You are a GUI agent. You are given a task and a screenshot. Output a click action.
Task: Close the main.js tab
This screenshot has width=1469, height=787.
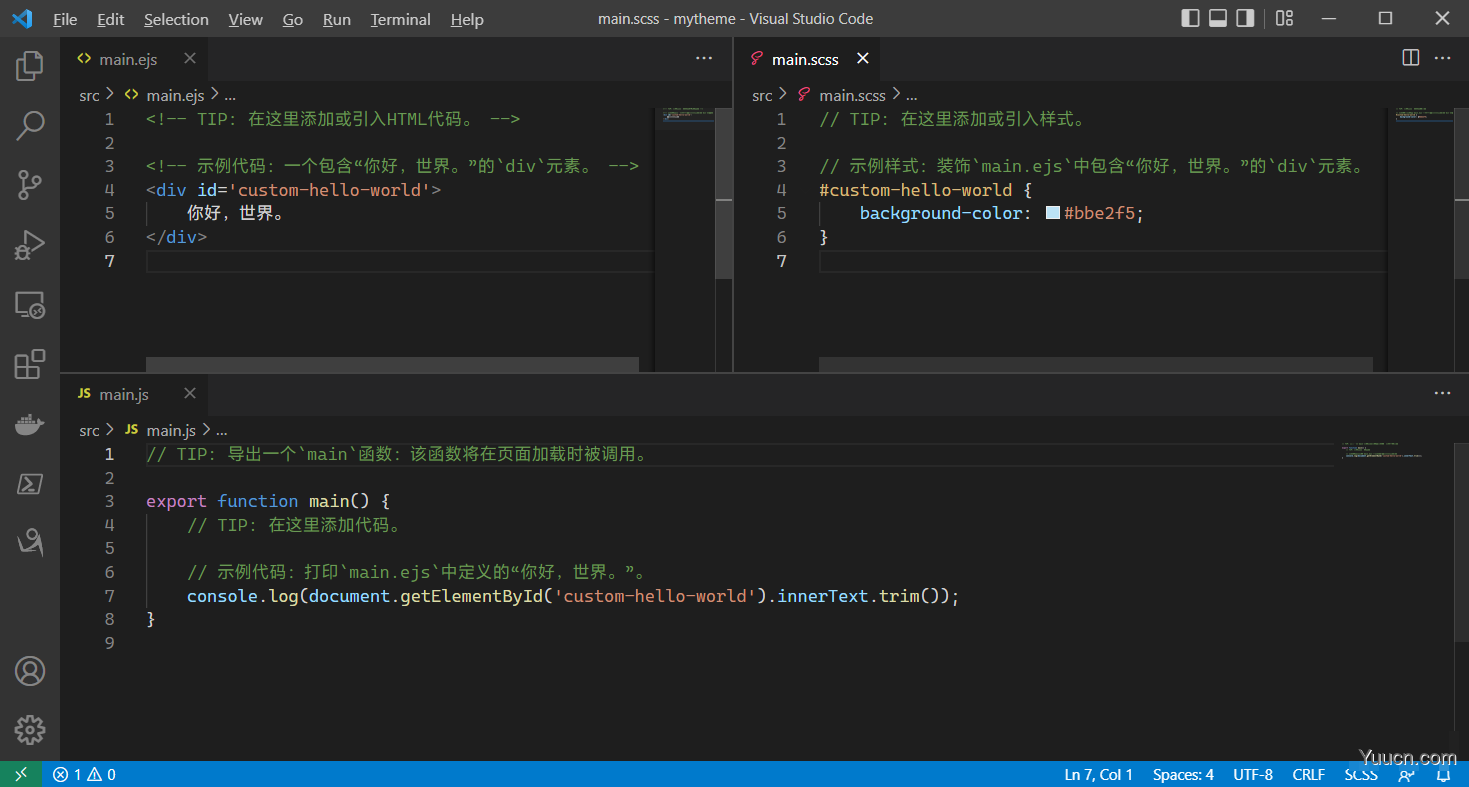pos(190,393)
